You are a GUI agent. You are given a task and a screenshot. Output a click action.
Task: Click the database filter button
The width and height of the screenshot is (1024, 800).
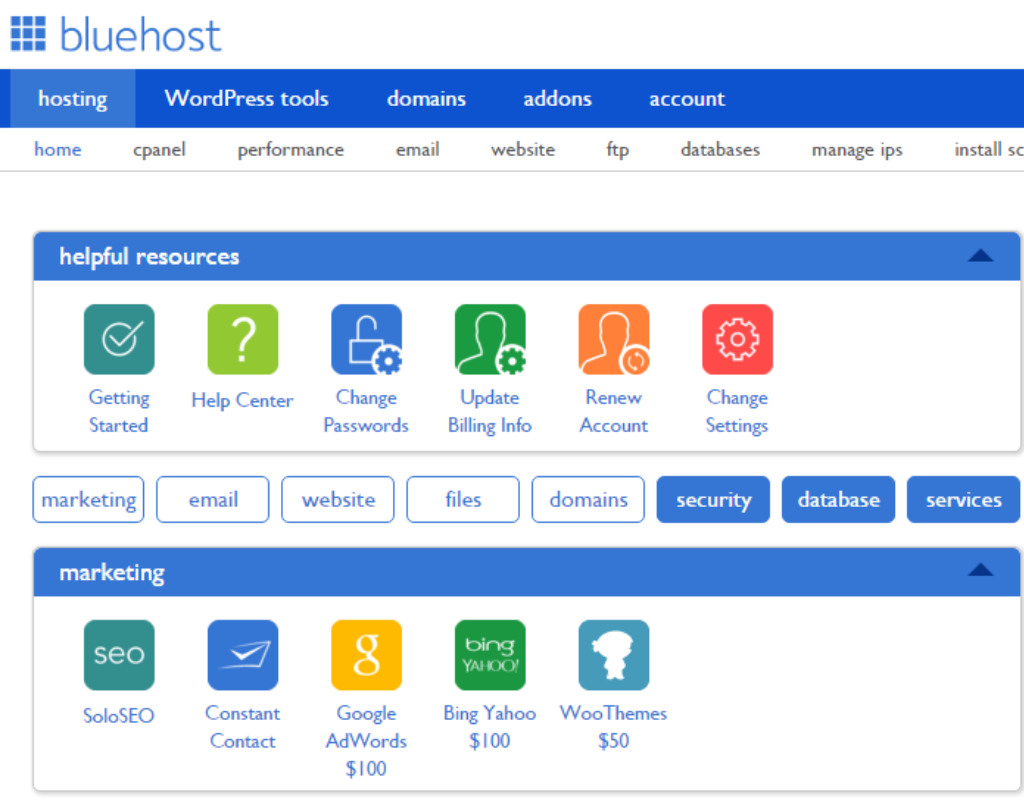coord(839,500)
